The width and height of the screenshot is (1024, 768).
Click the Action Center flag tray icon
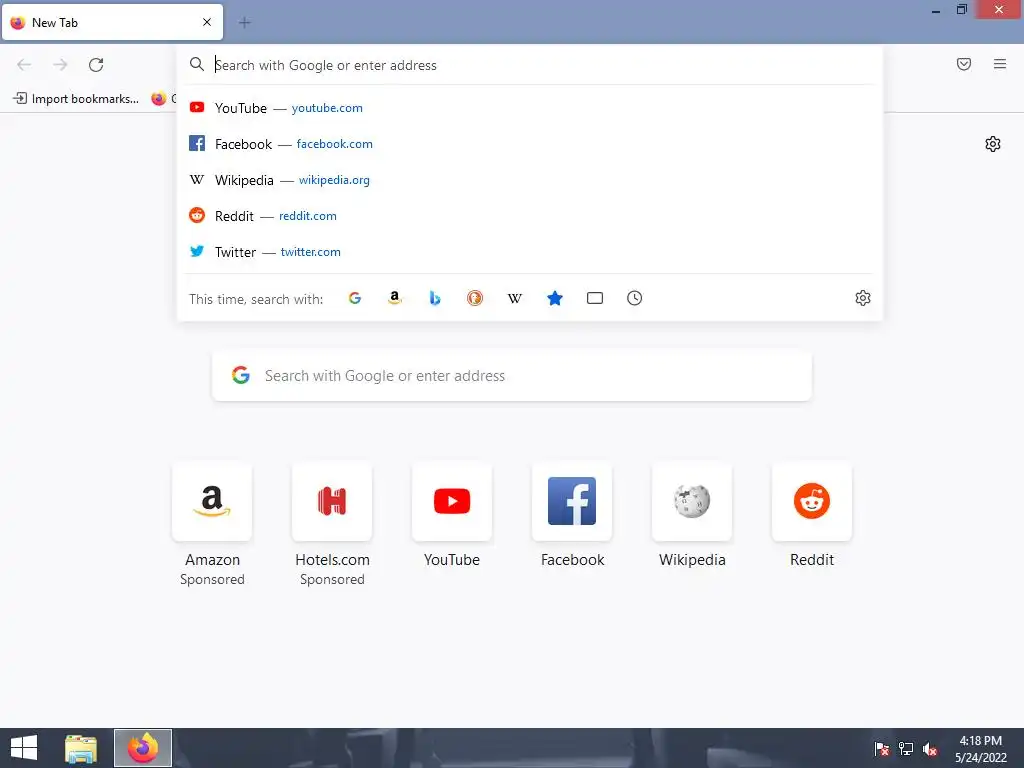882,749
